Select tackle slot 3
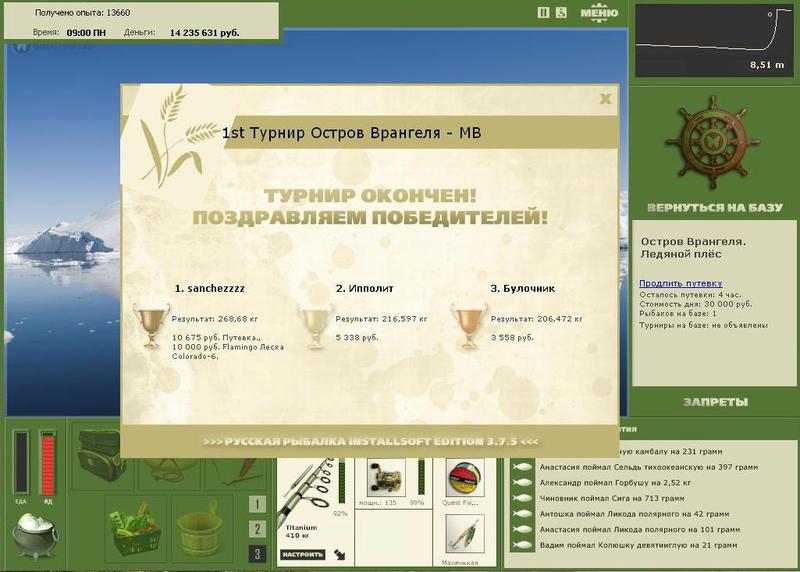The width and height of the screenshot is (800, 572). tap(257, 554)
